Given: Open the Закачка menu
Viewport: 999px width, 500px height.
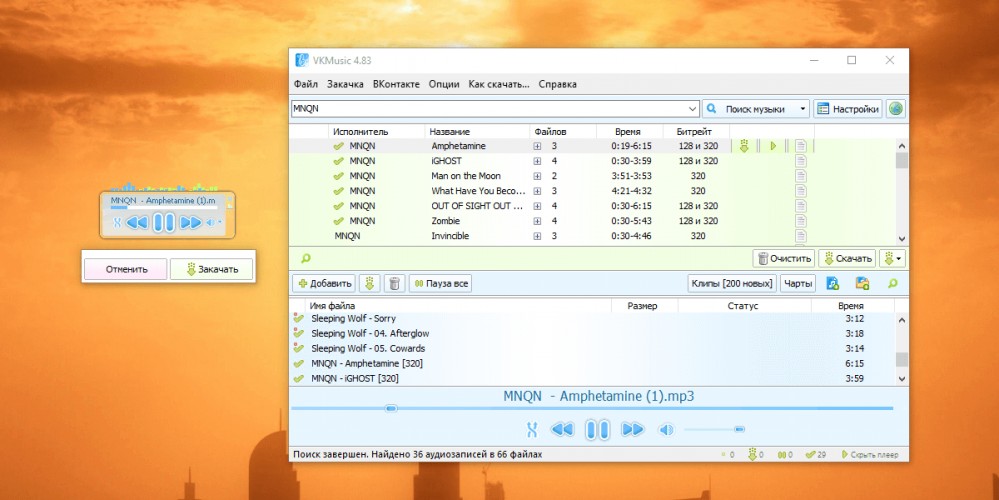Looking at the screenshot, I should click(x=345, y=84).
